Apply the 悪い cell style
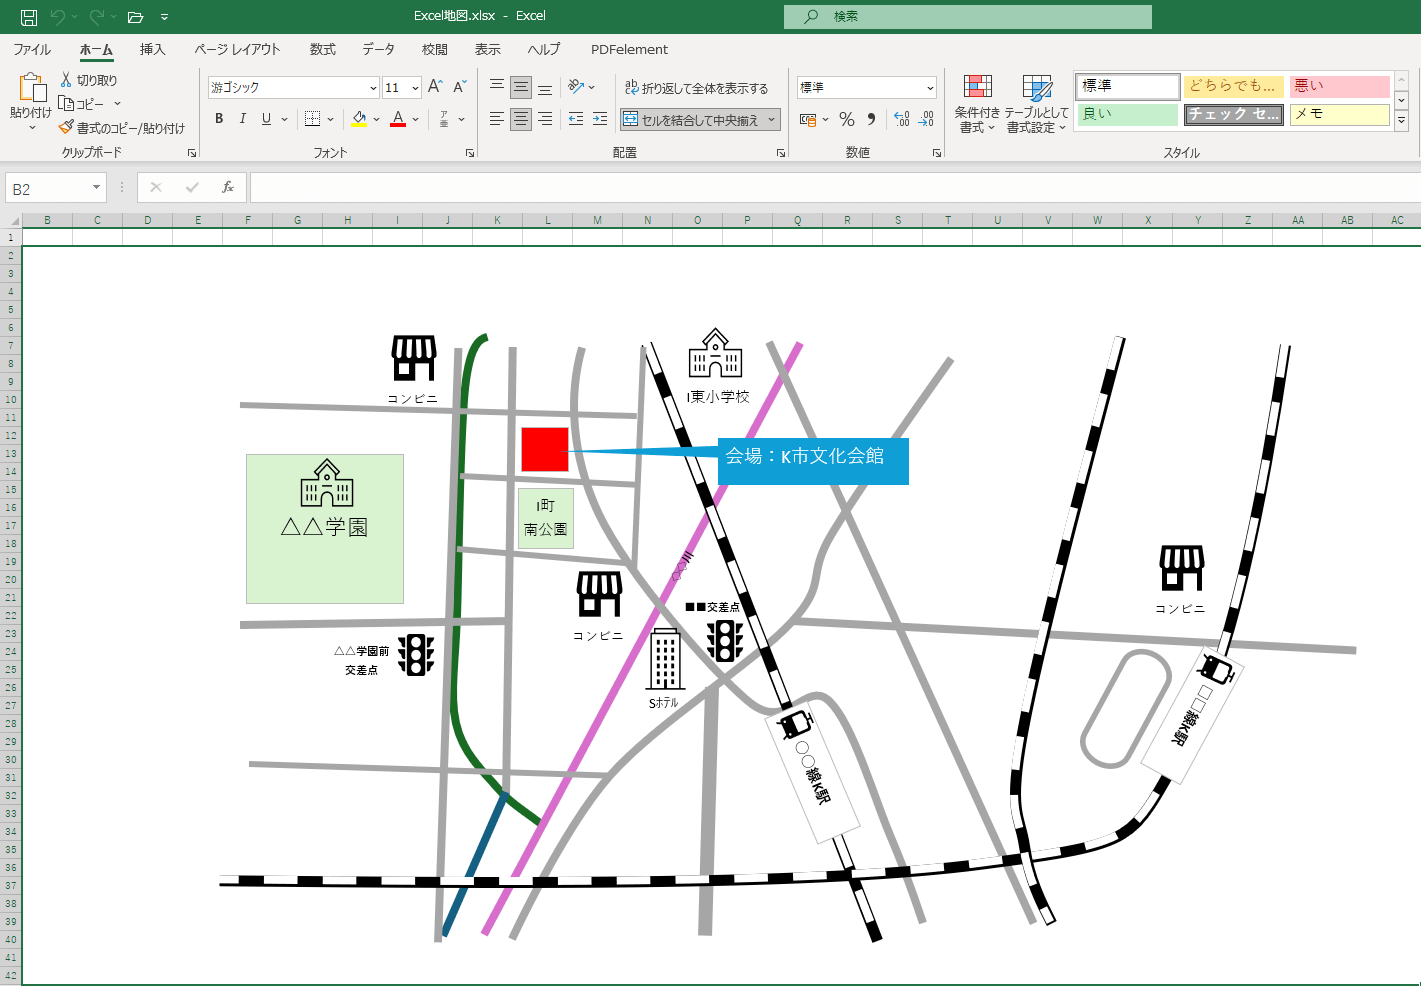Image resolution: width=1421 pixels, height=986 pixels. pyautogui.click(x=1340, y=86)
